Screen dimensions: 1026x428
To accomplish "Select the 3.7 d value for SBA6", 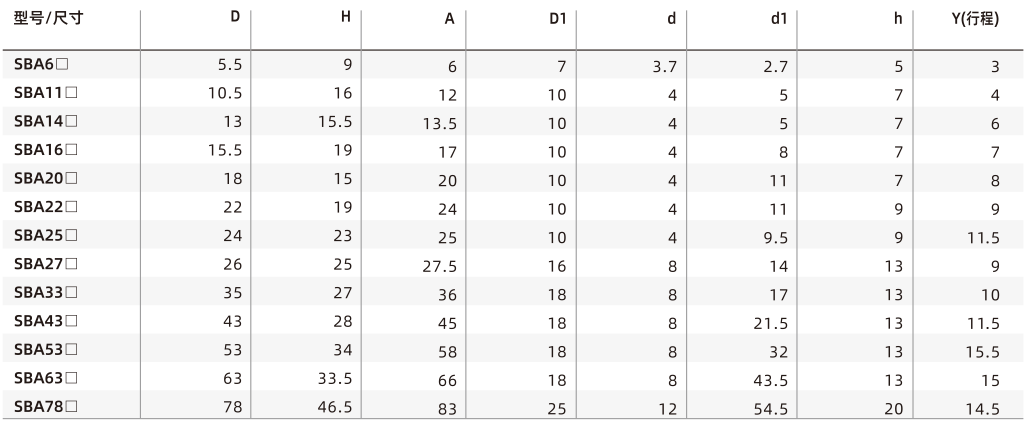I will (x=665, y=67).
